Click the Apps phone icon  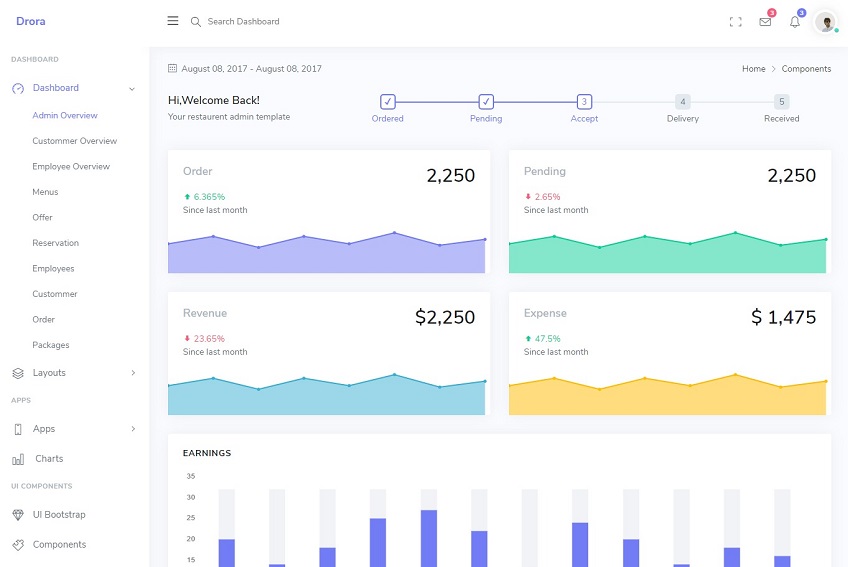coord(18,429)
